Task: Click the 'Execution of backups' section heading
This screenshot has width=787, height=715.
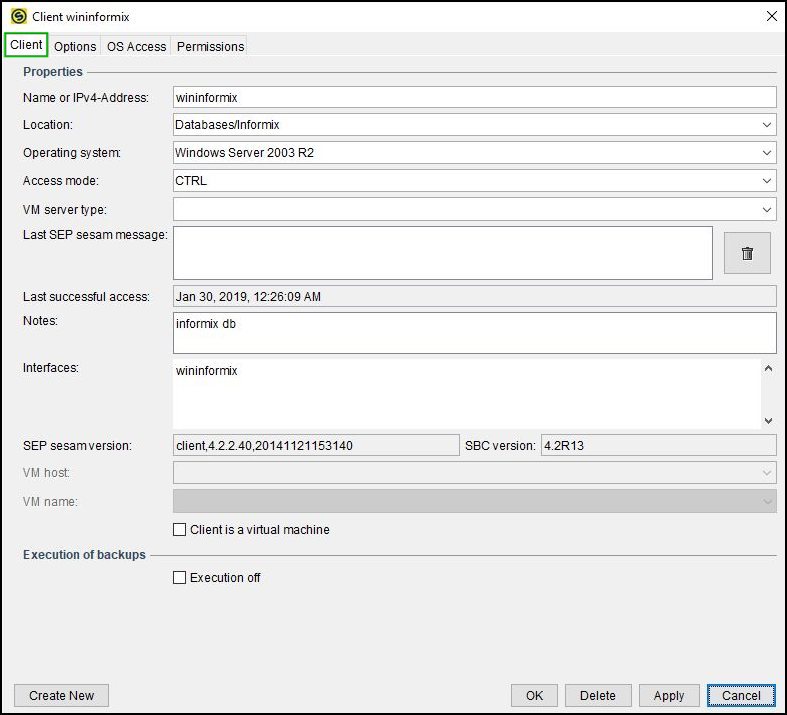Action: click(84, 554)
